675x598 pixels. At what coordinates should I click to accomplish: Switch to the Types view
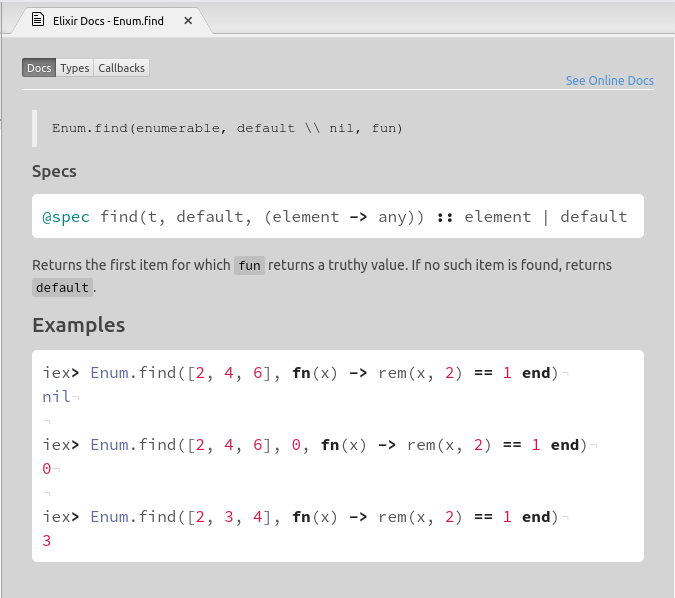[74, 68]
